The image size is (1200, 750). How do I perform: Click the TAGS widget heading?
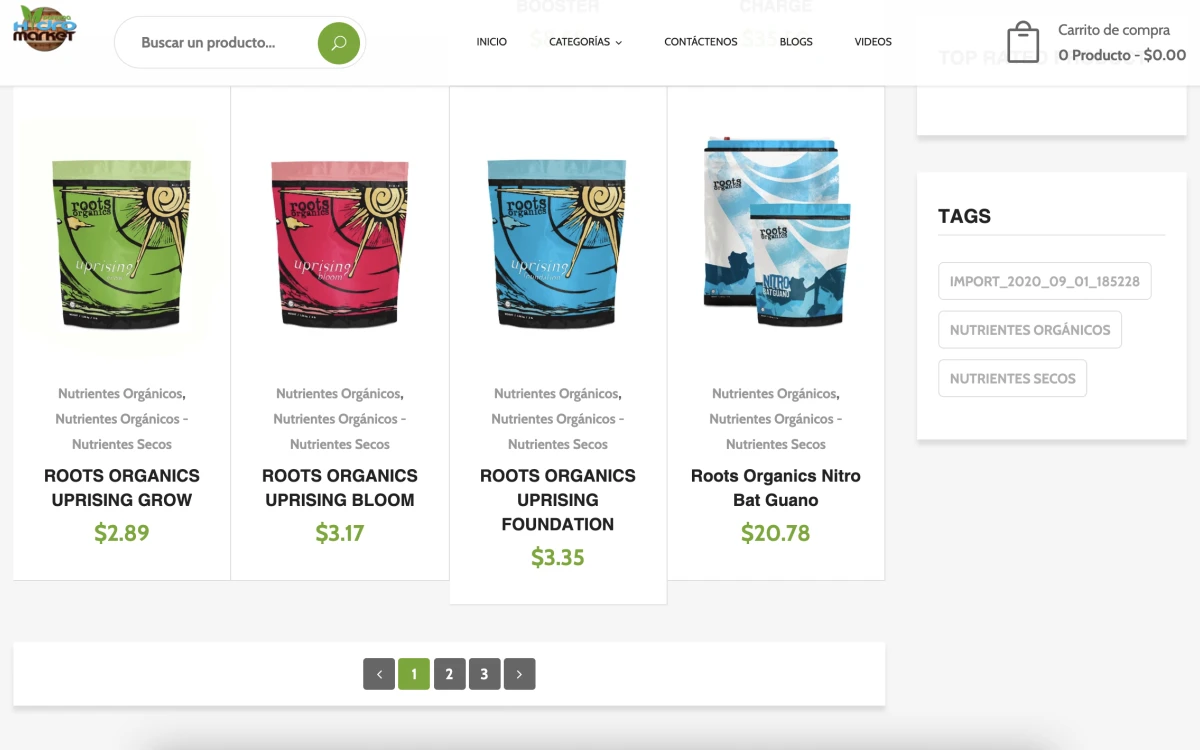[965, 216]
